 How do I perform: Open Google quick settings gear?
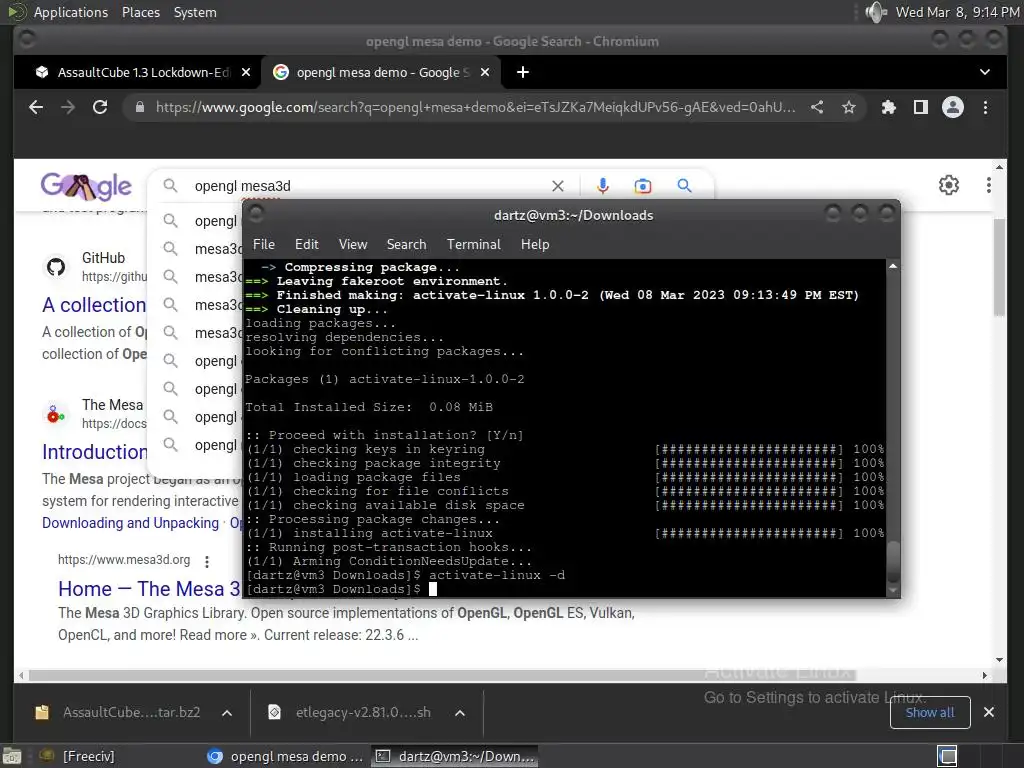pyautogui.click(x=949, y=185)
